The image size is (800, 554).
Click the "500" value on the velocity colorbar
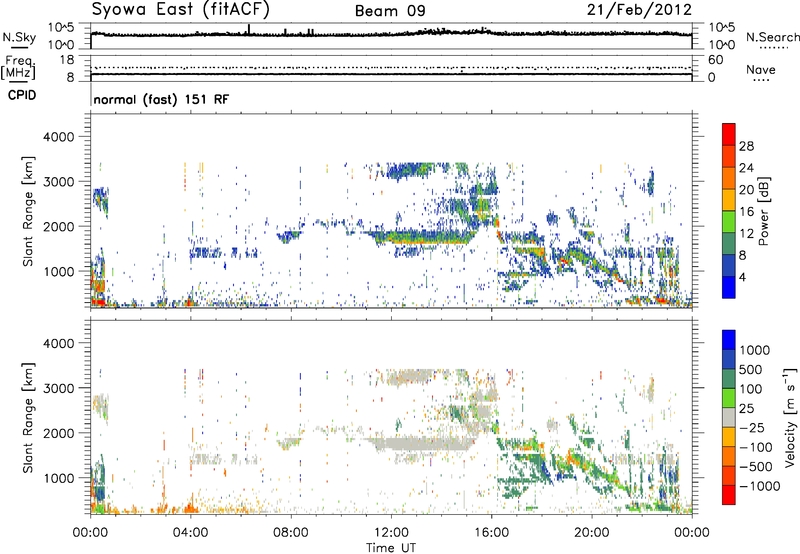[x=751, y=370]
